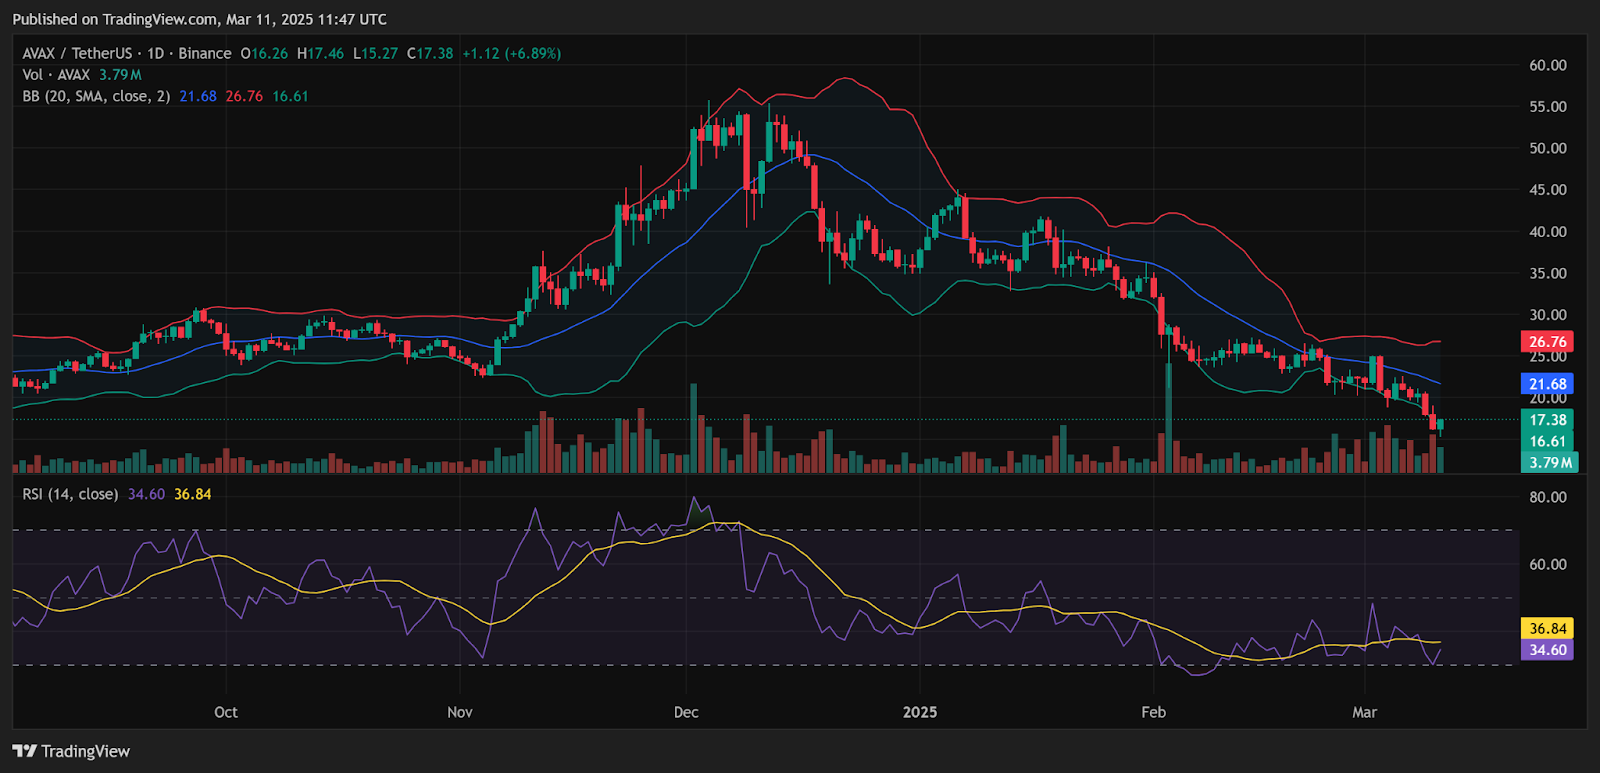Viewport: 1600px width, 773px height.
Task: Open the BB (20, SMA, close, 2) legend
Action: [x=96, y=97]
